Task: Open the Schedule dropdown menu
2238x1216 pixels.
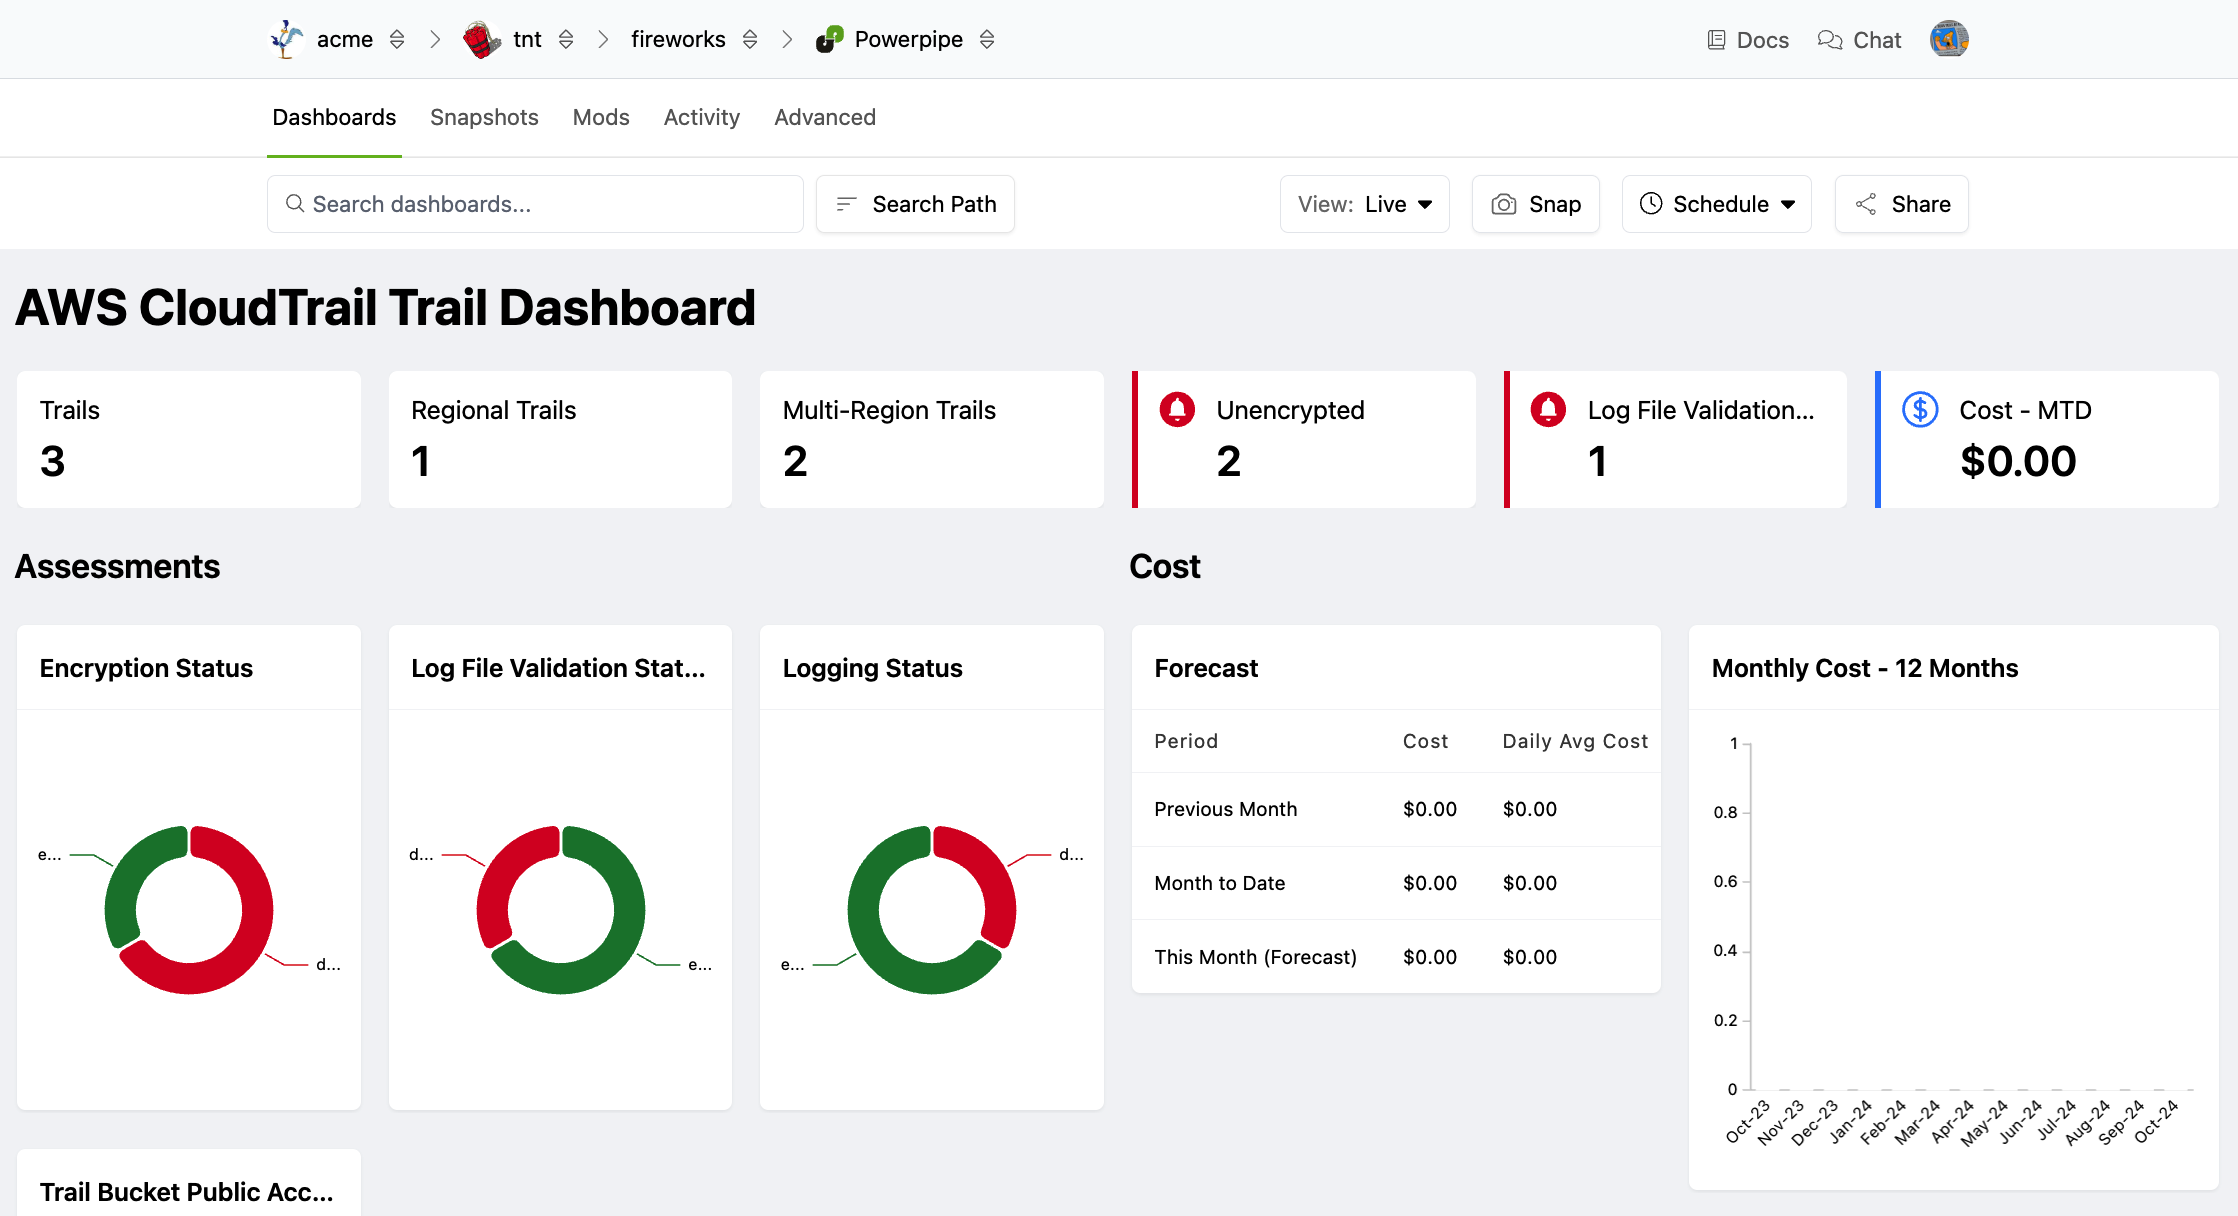Action: 1716,204
